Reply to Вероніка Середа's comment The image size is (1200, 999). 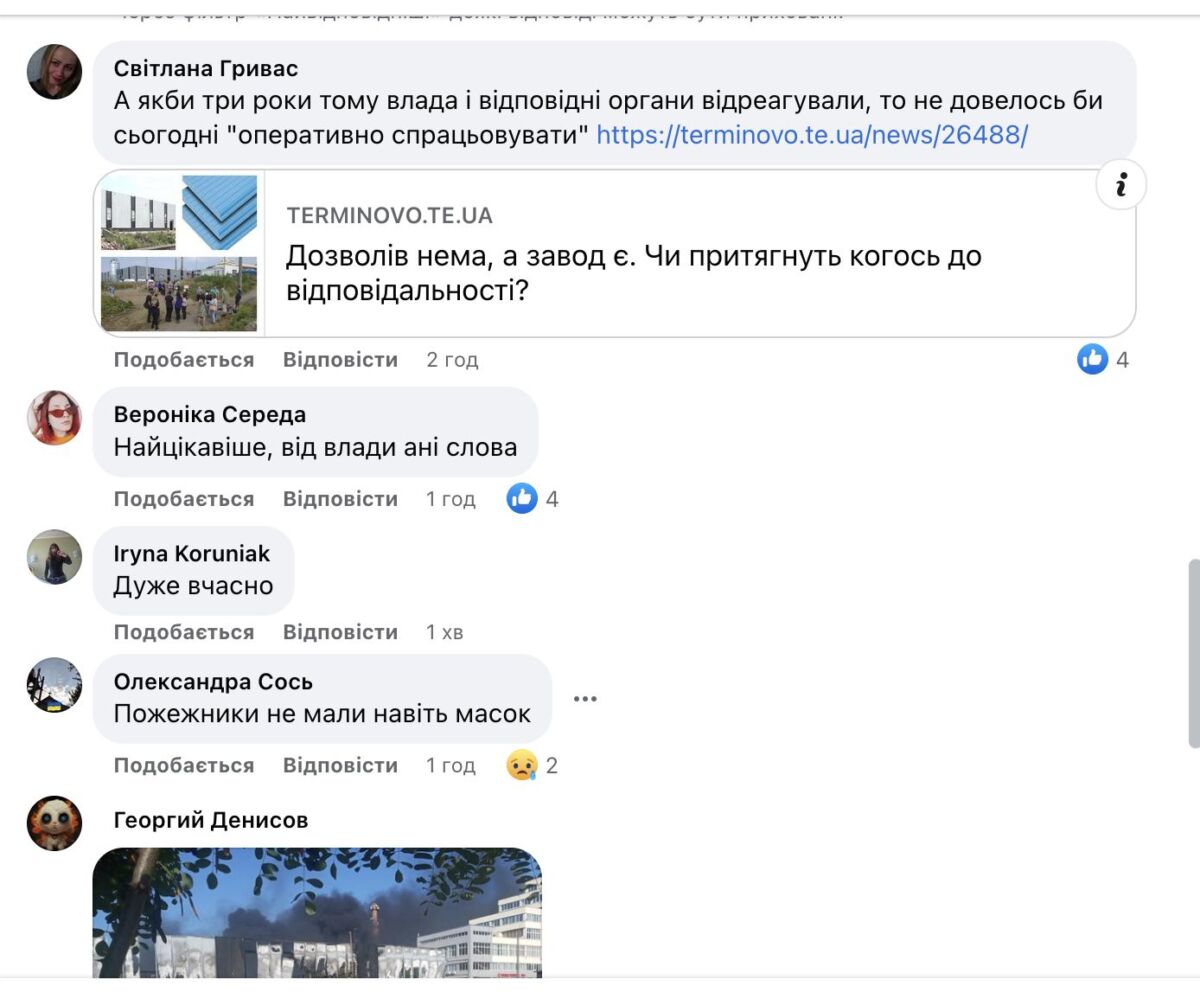(340, 498)
